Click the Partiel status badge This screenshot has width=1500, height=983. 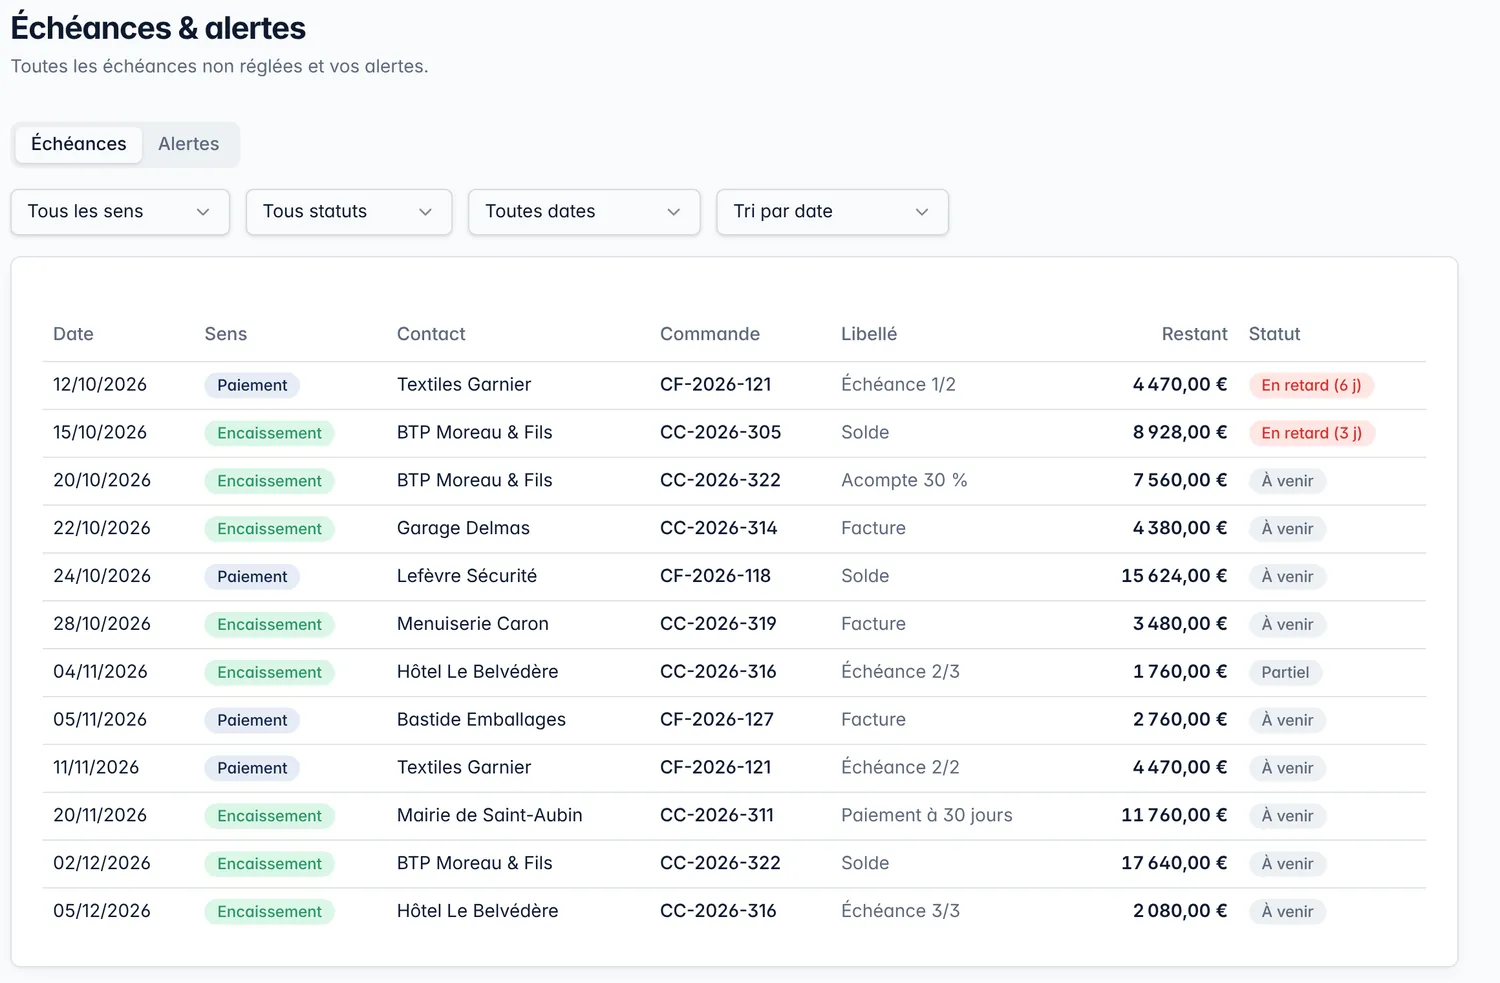(1285, 673)
